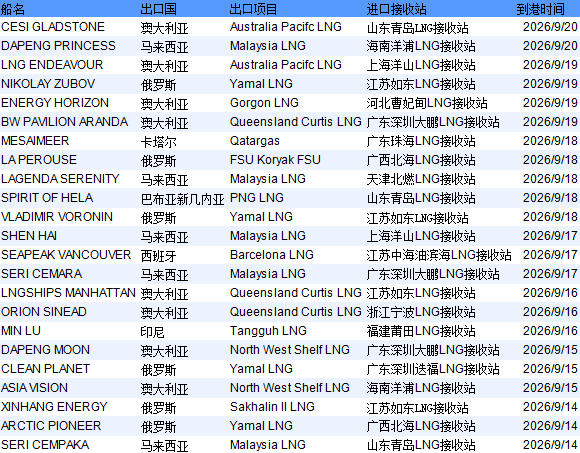
Task: Click ship name CESI GLADSTONE
Action: click(x=53, y=27)
